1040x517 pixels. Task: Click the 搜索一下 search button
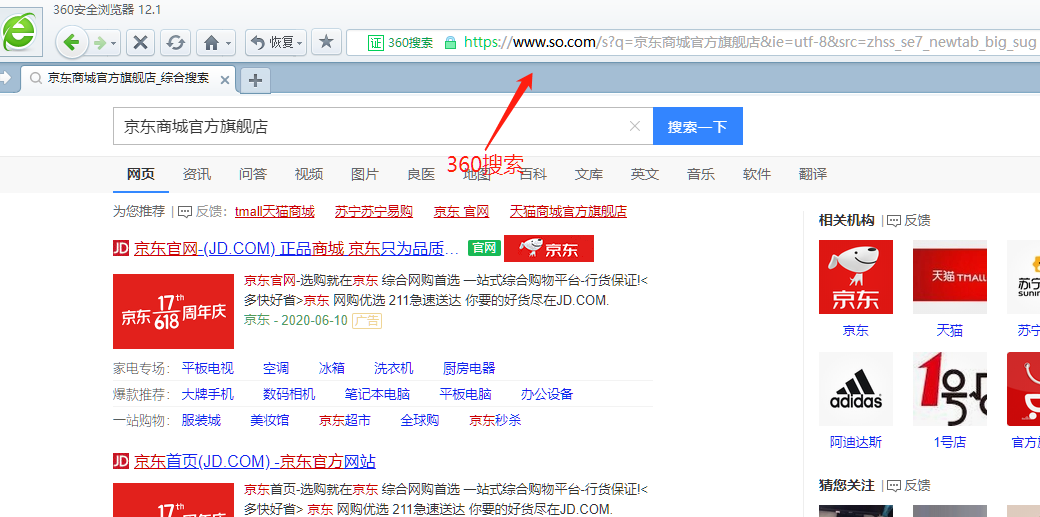(x=698, y=126)
